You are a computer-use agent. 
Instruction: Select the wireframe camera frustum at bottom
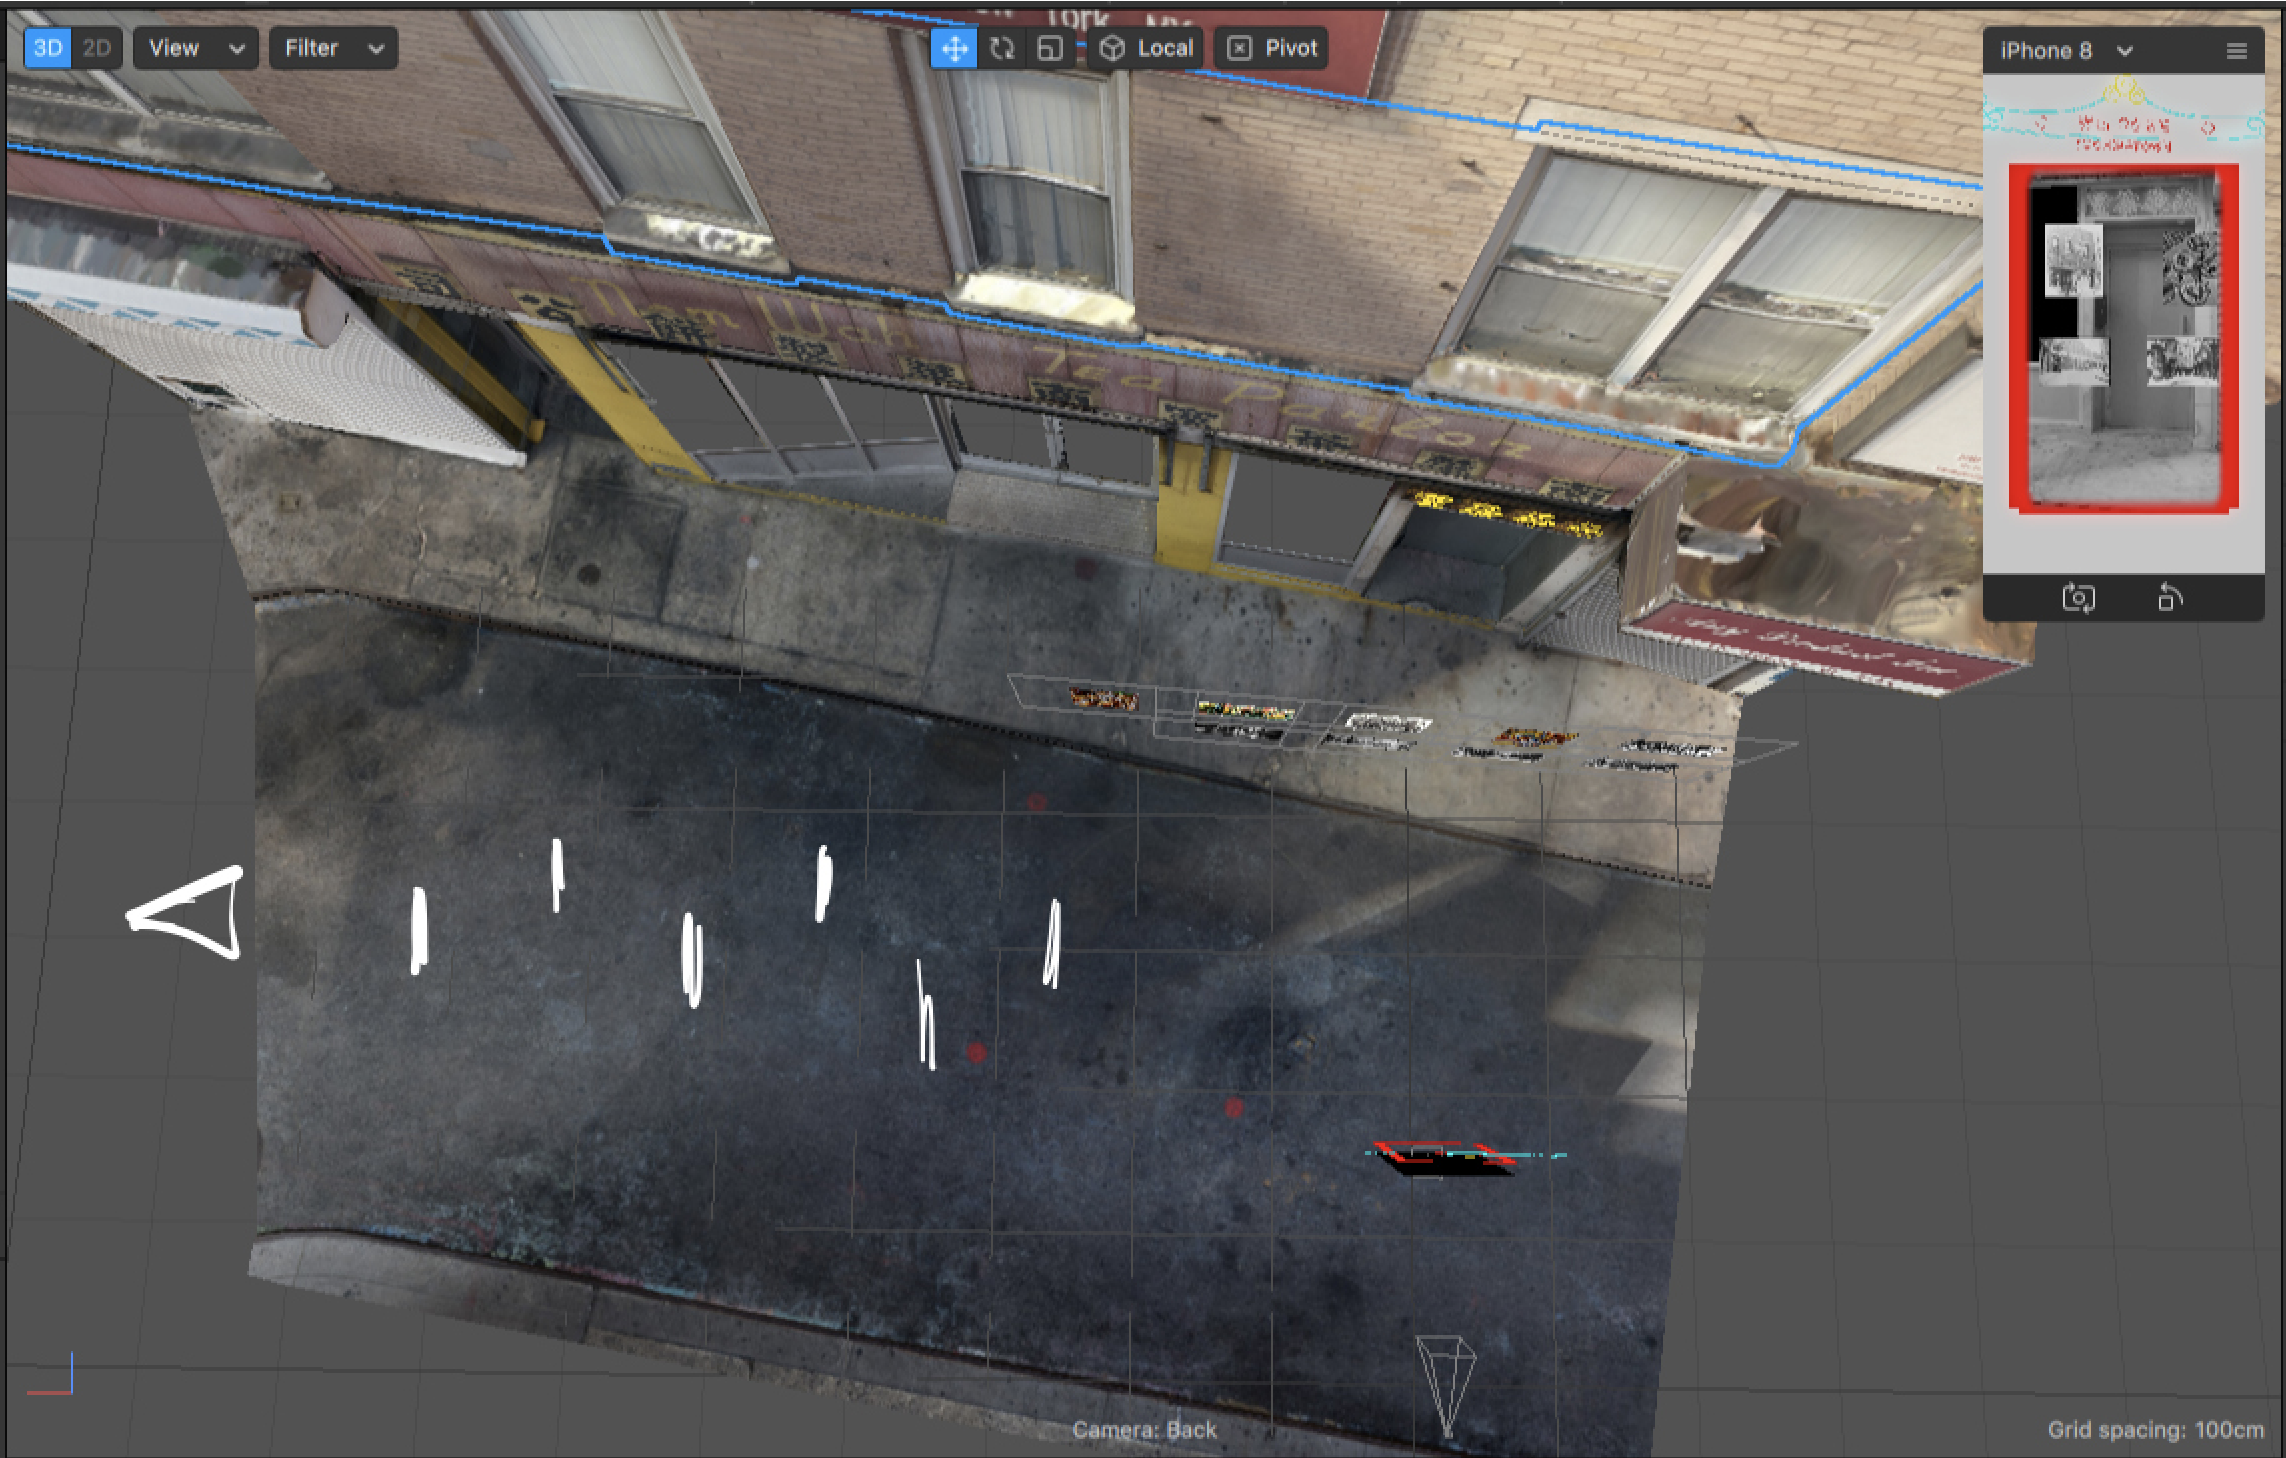pyautogui.click(x=1446, y=1380)
